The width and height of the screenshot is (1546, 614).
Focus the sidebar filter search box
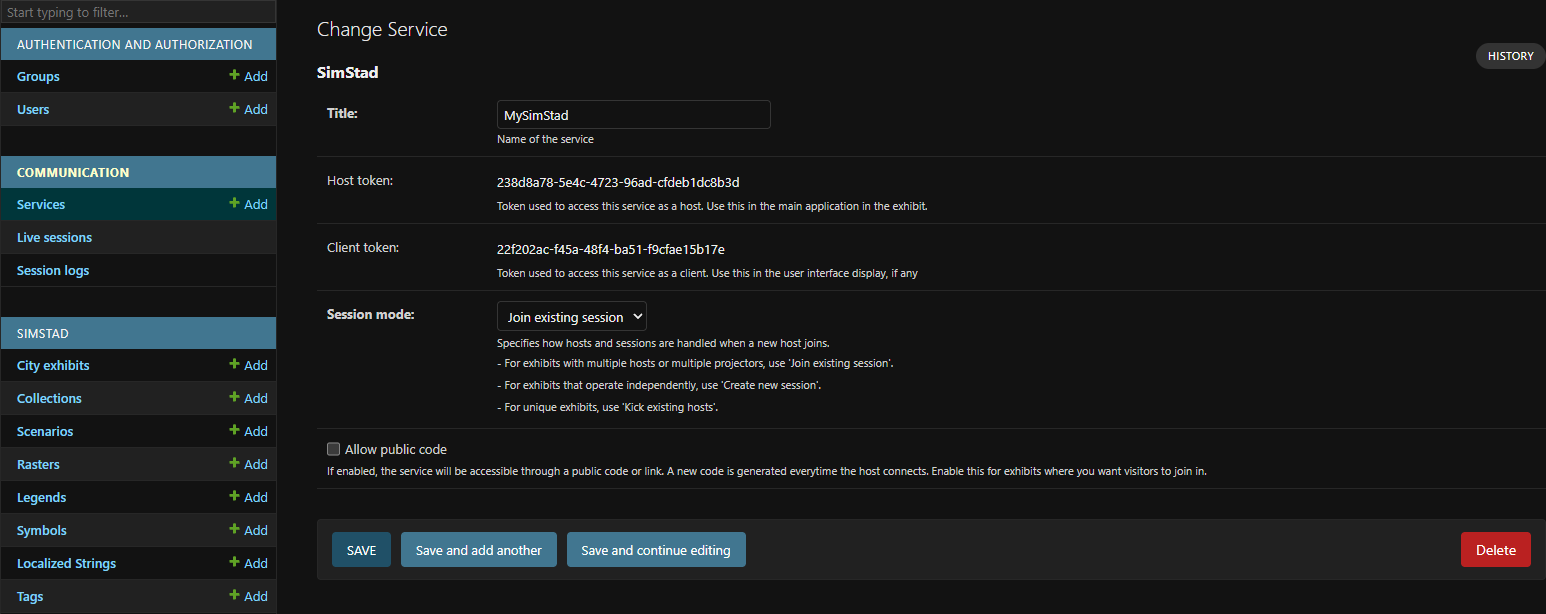(x=138, y=13)
